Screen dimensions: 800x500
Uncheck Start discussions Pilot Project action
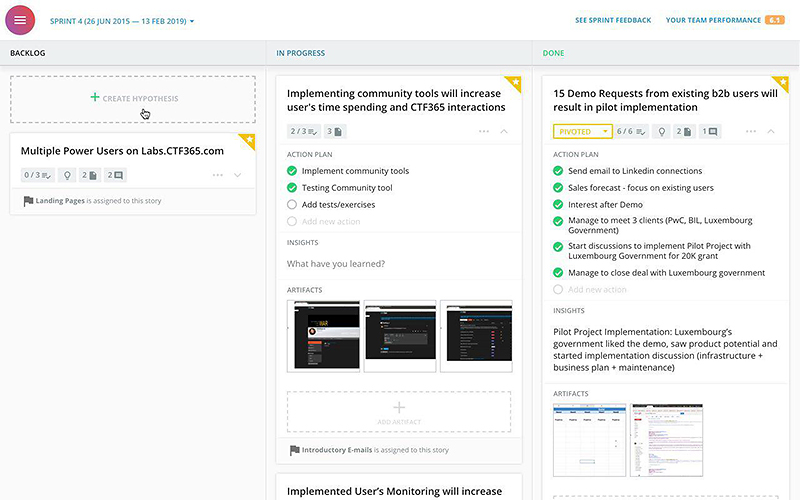[558, 247]
